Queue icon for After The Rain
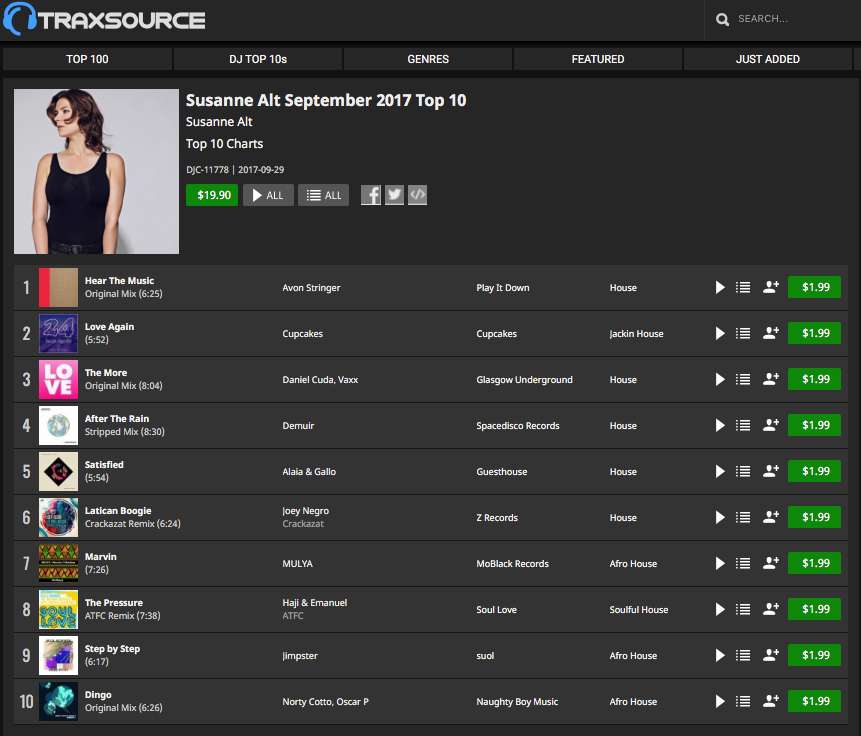 743,425
